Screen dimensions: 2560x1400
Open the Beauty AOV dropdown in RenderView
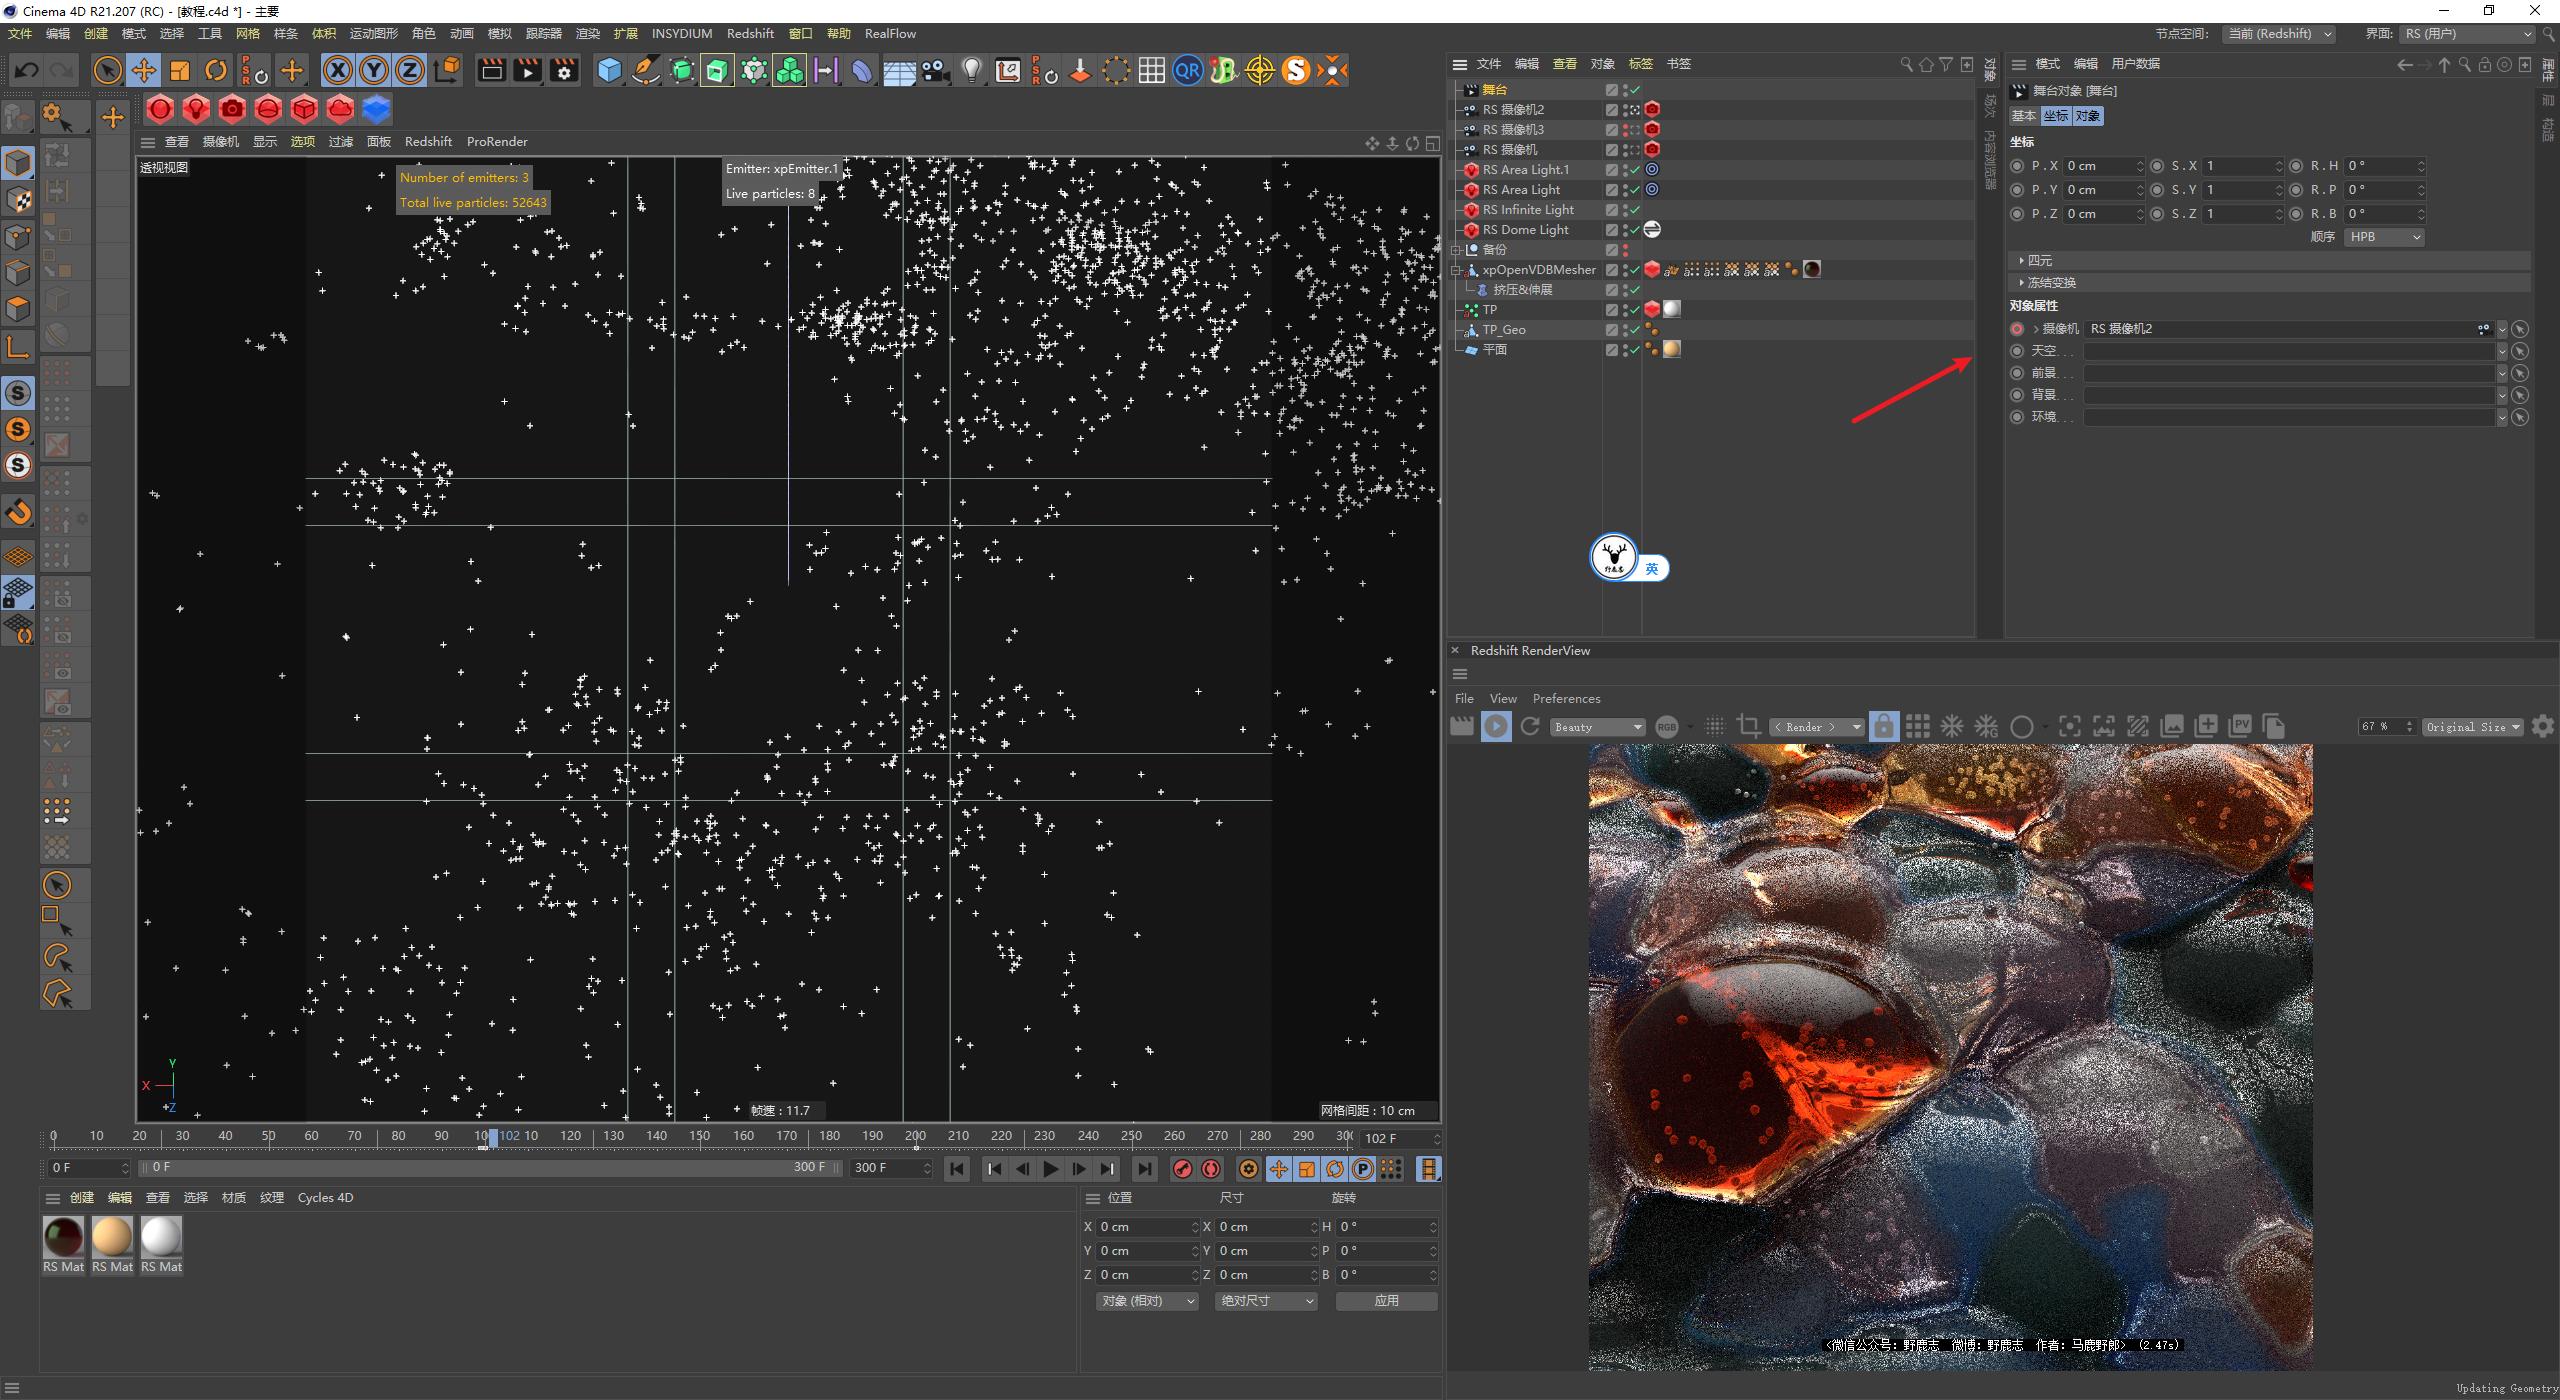1596,727
